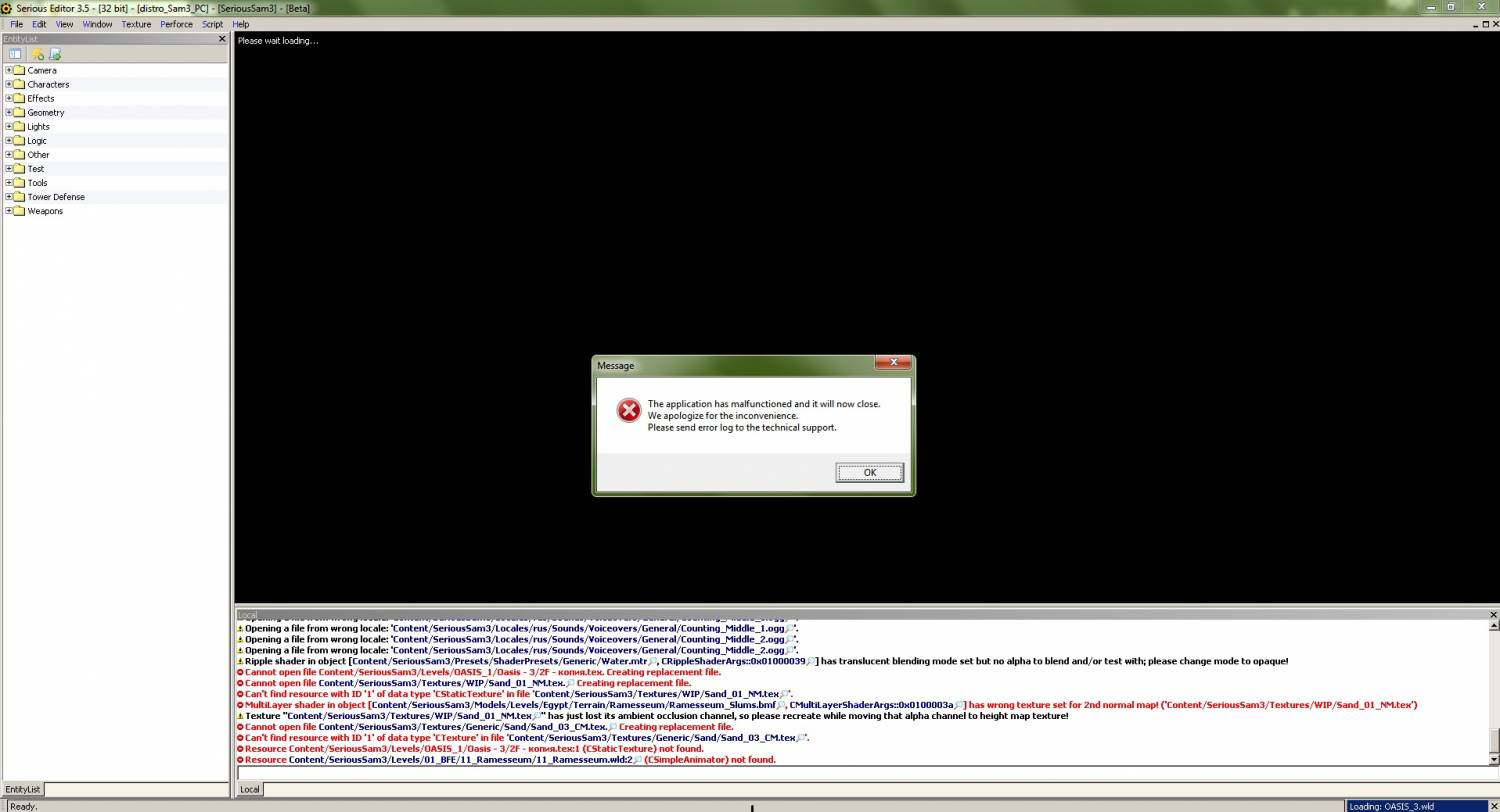Open the Script menu
This screenshot has height=812, width=1500.
point(212,24)
